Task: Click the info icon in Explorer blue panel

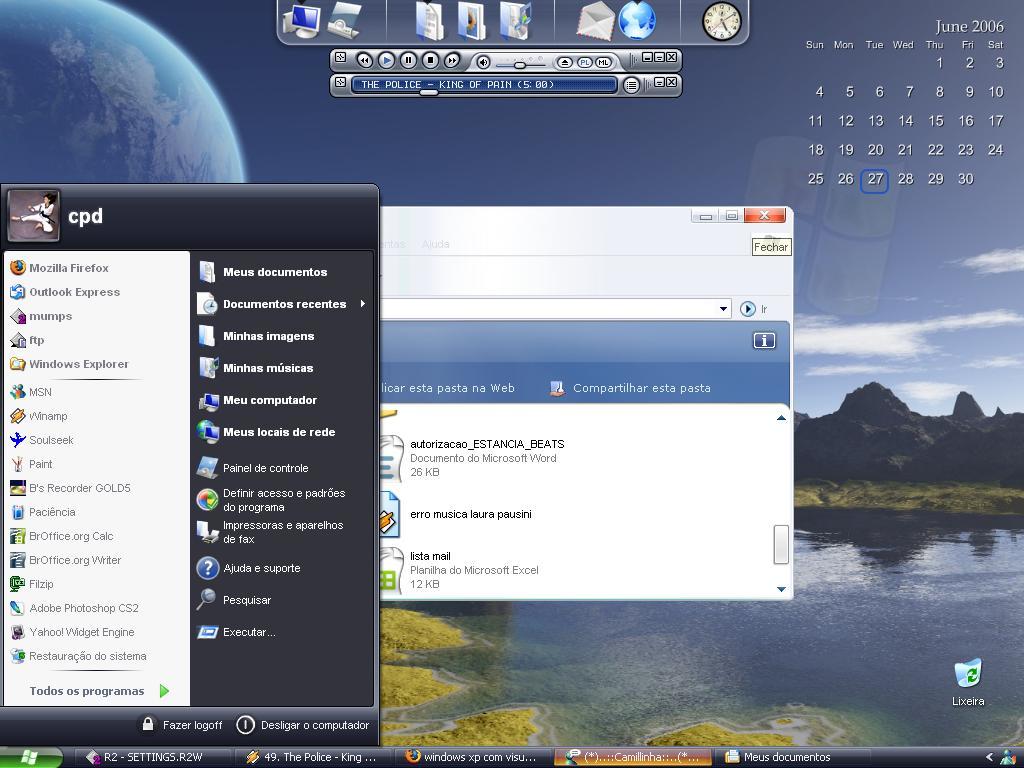Action: [x=764, y=340]
